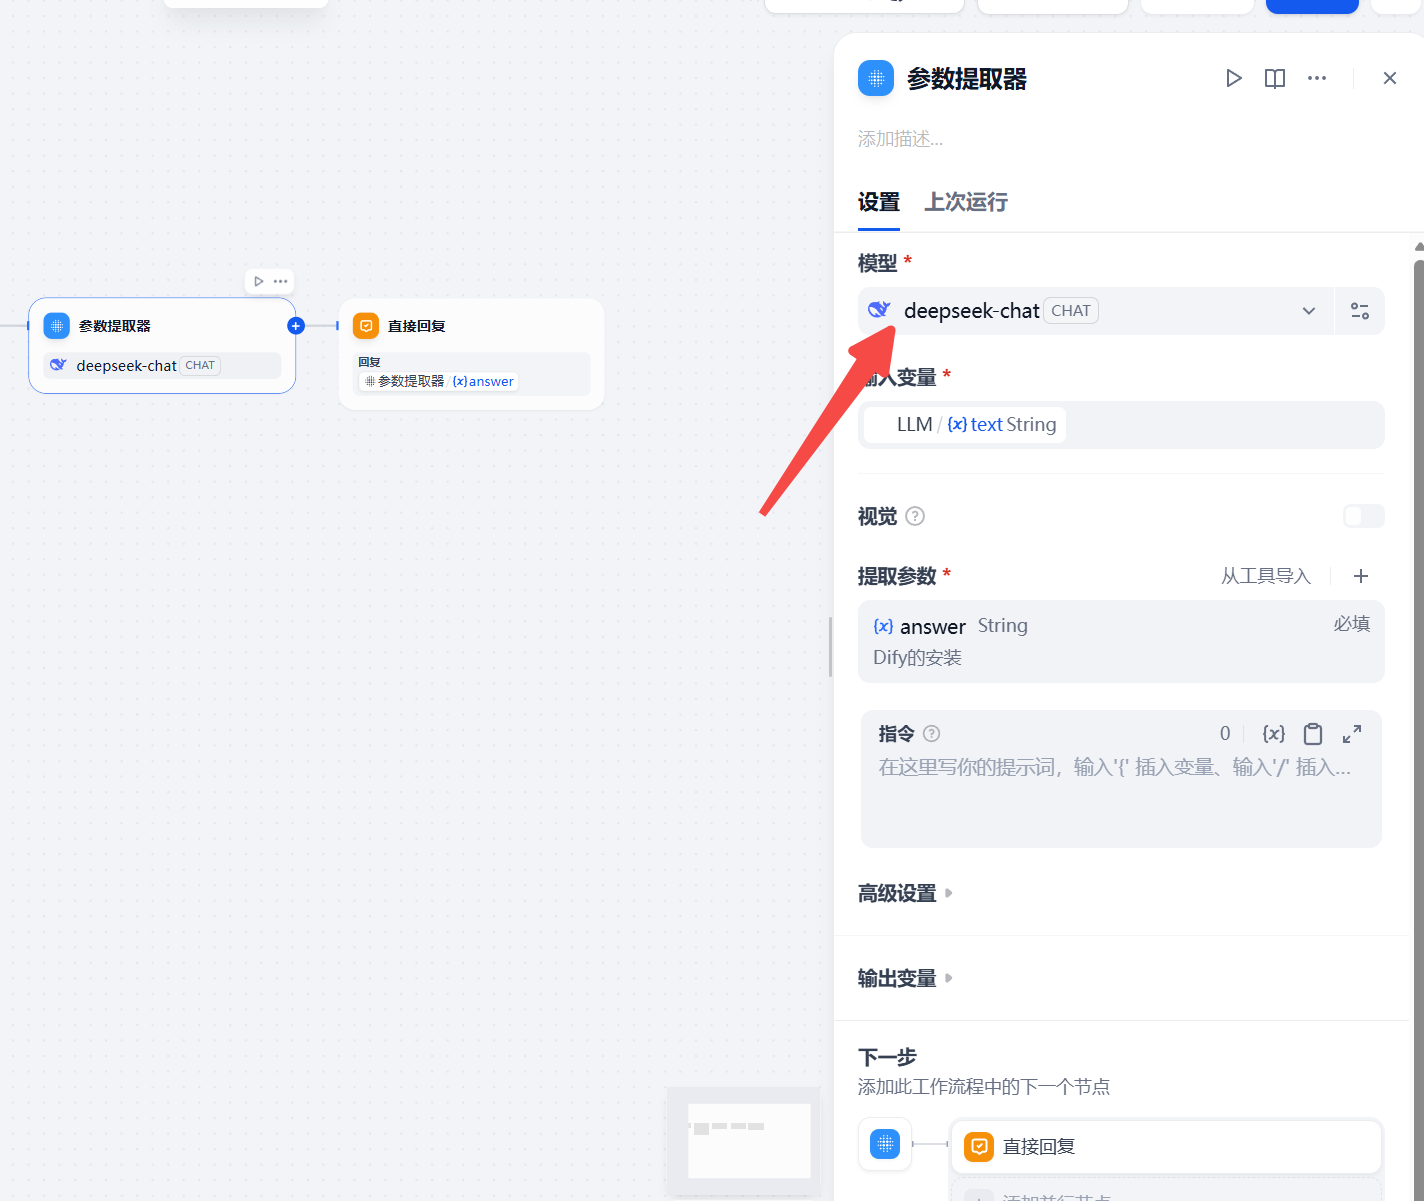Viewport: 1424px width, 1201px height.
Task: Toggle the 视觉 vision switch
Action: (x=1363, y=516)
